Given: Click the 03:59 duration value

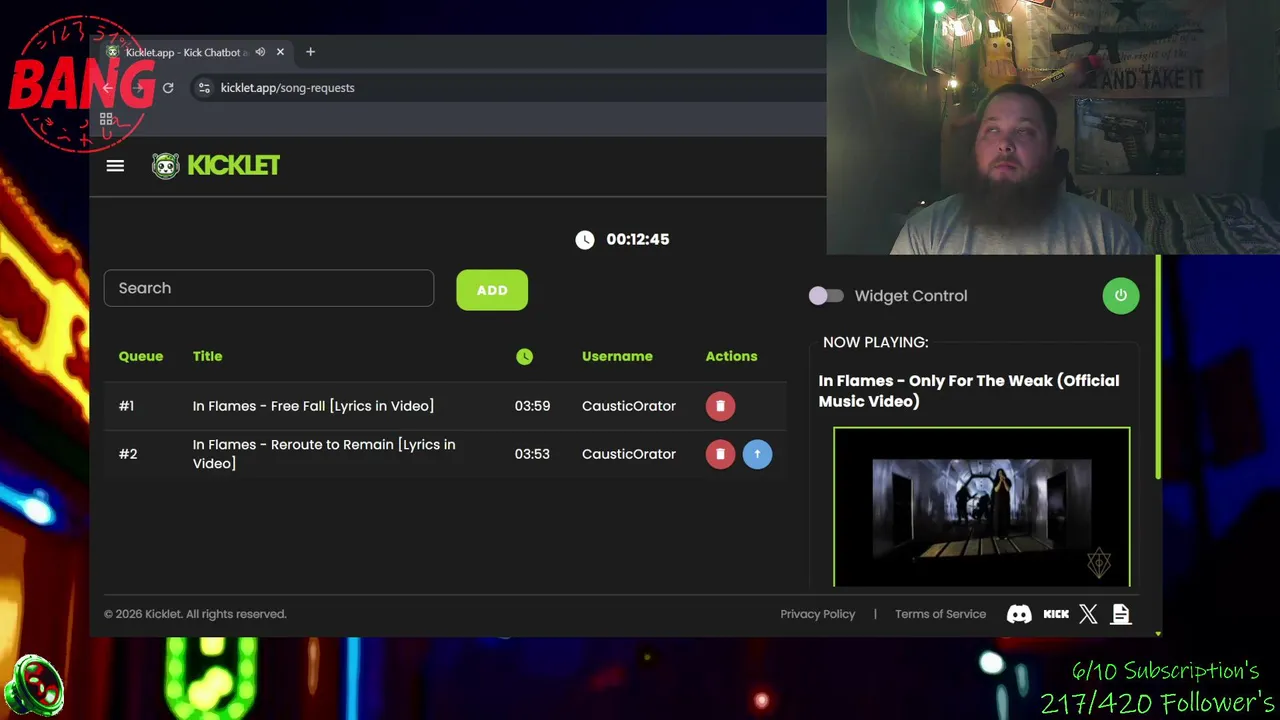Looking at the screenshot, I should (x=532, y=406).
